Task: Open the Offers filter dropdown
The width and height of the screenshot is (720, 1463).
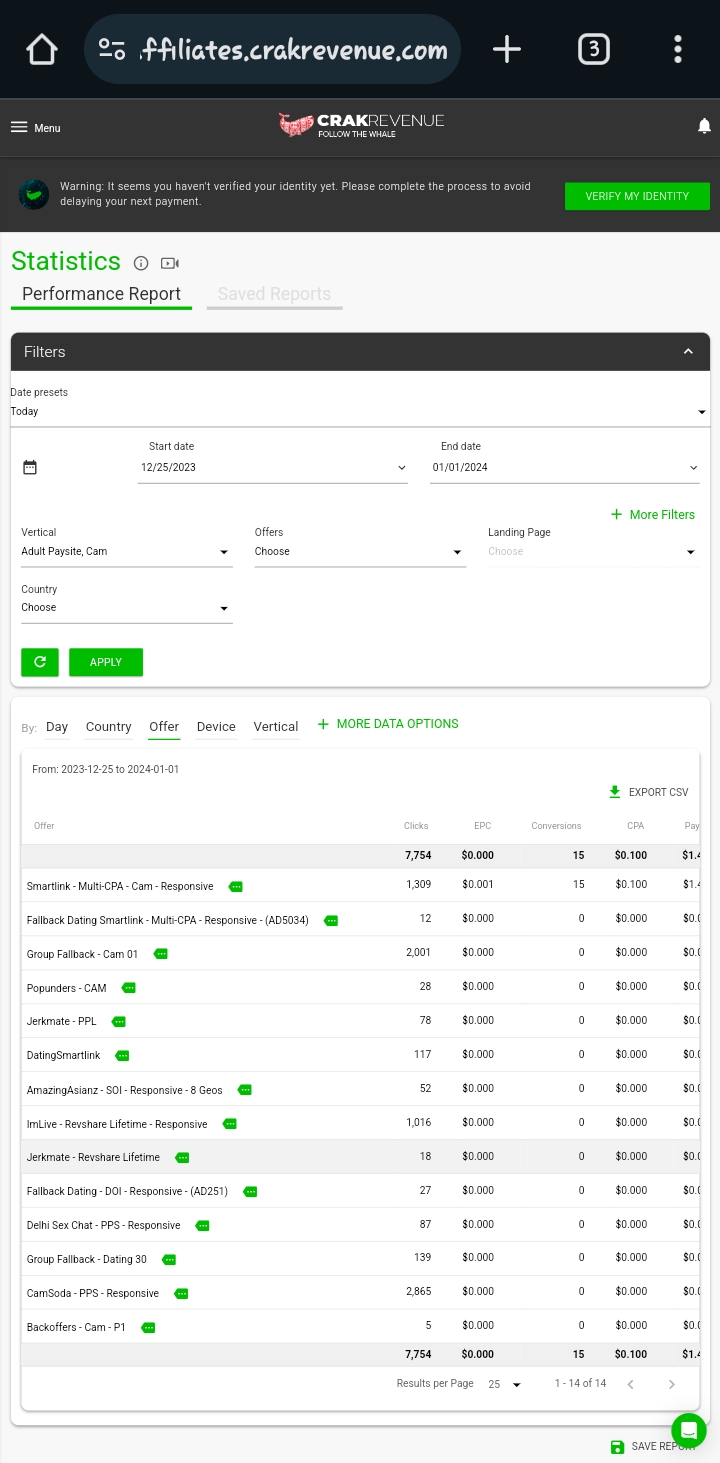Action: 360,552
